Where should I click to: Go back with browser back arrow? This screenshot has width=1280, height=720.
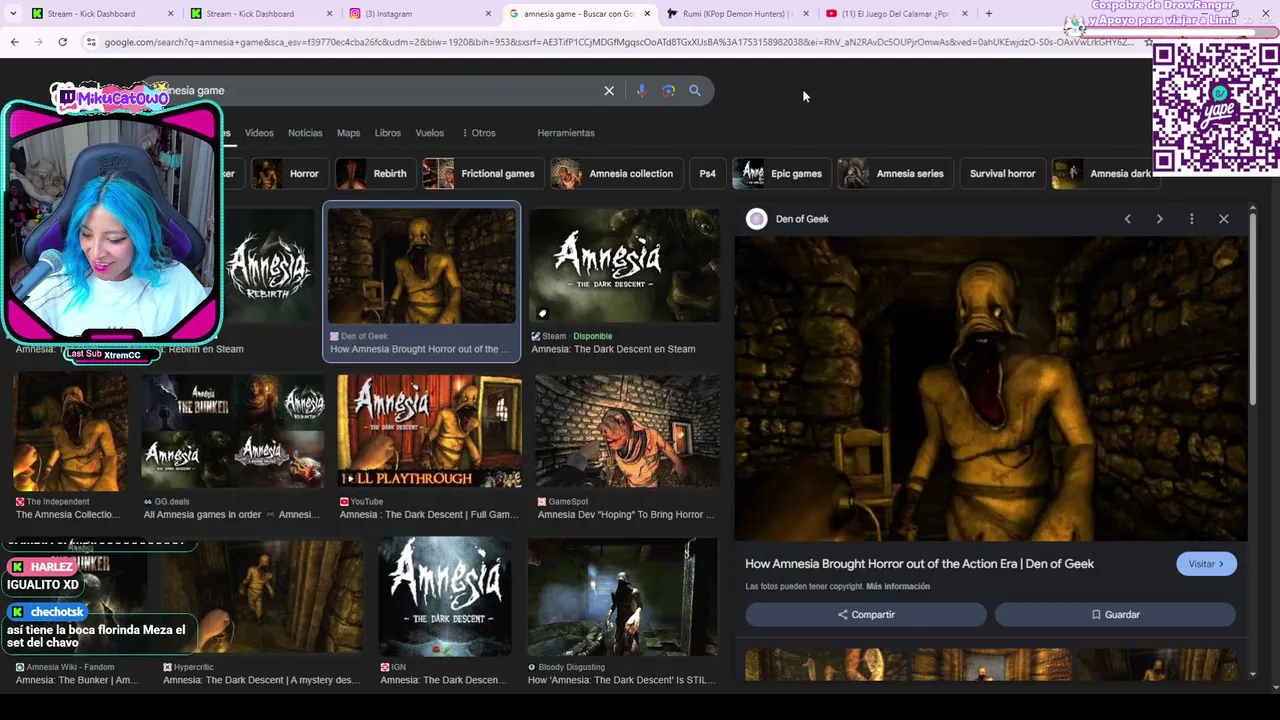click(x=14, y=42)
